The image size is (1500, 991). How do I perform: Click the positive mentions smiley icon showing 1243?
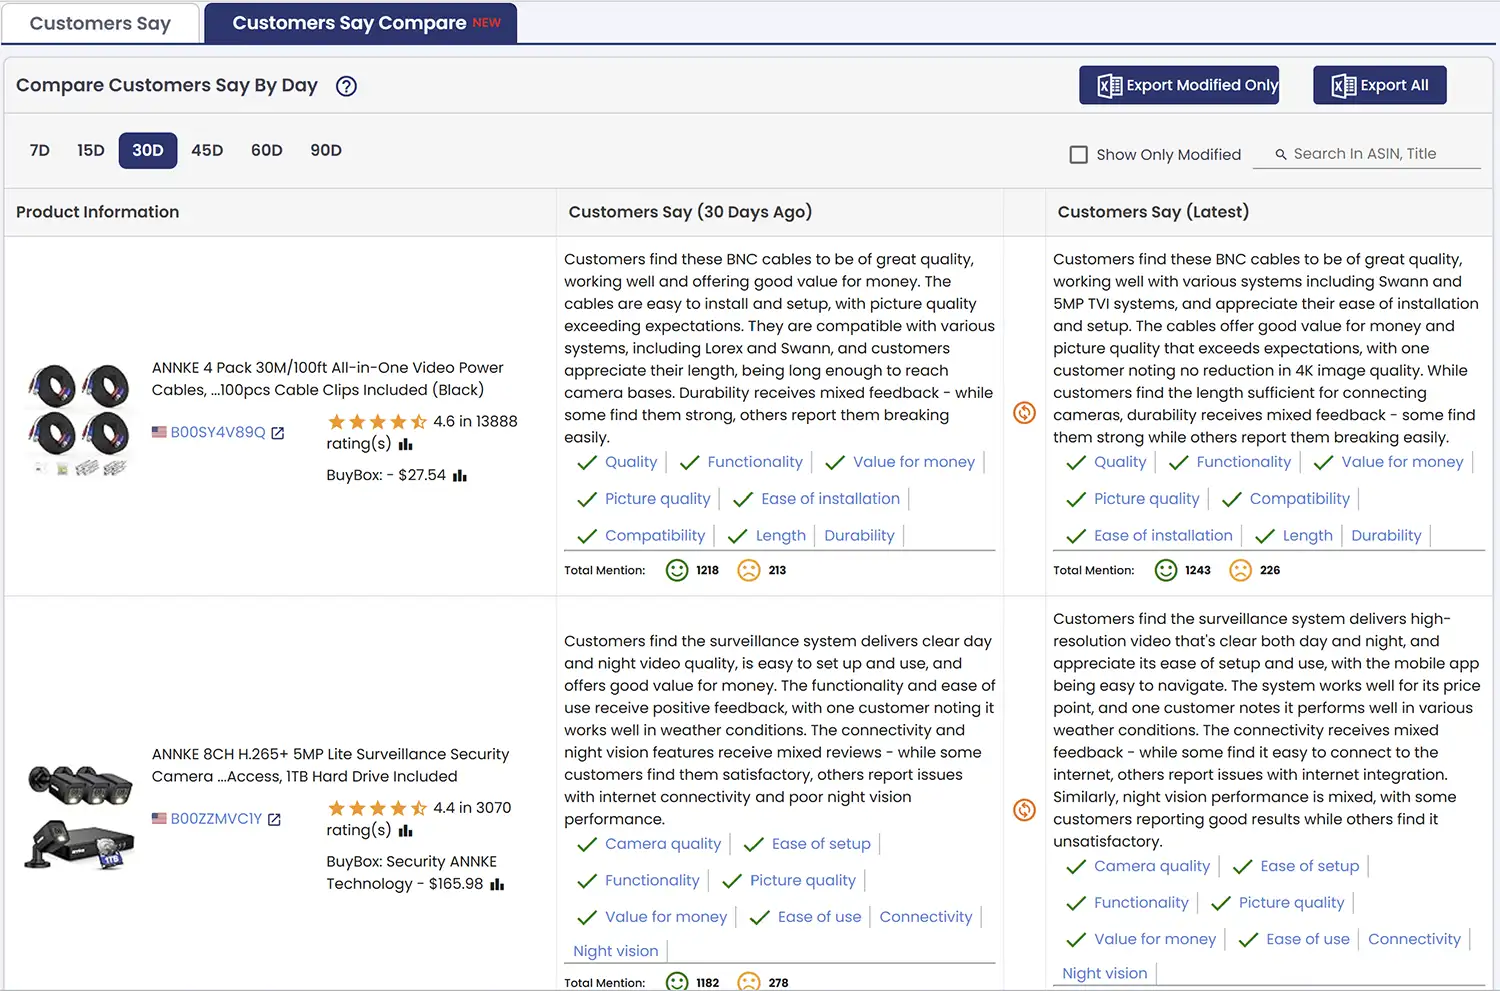click(1166, 570)
